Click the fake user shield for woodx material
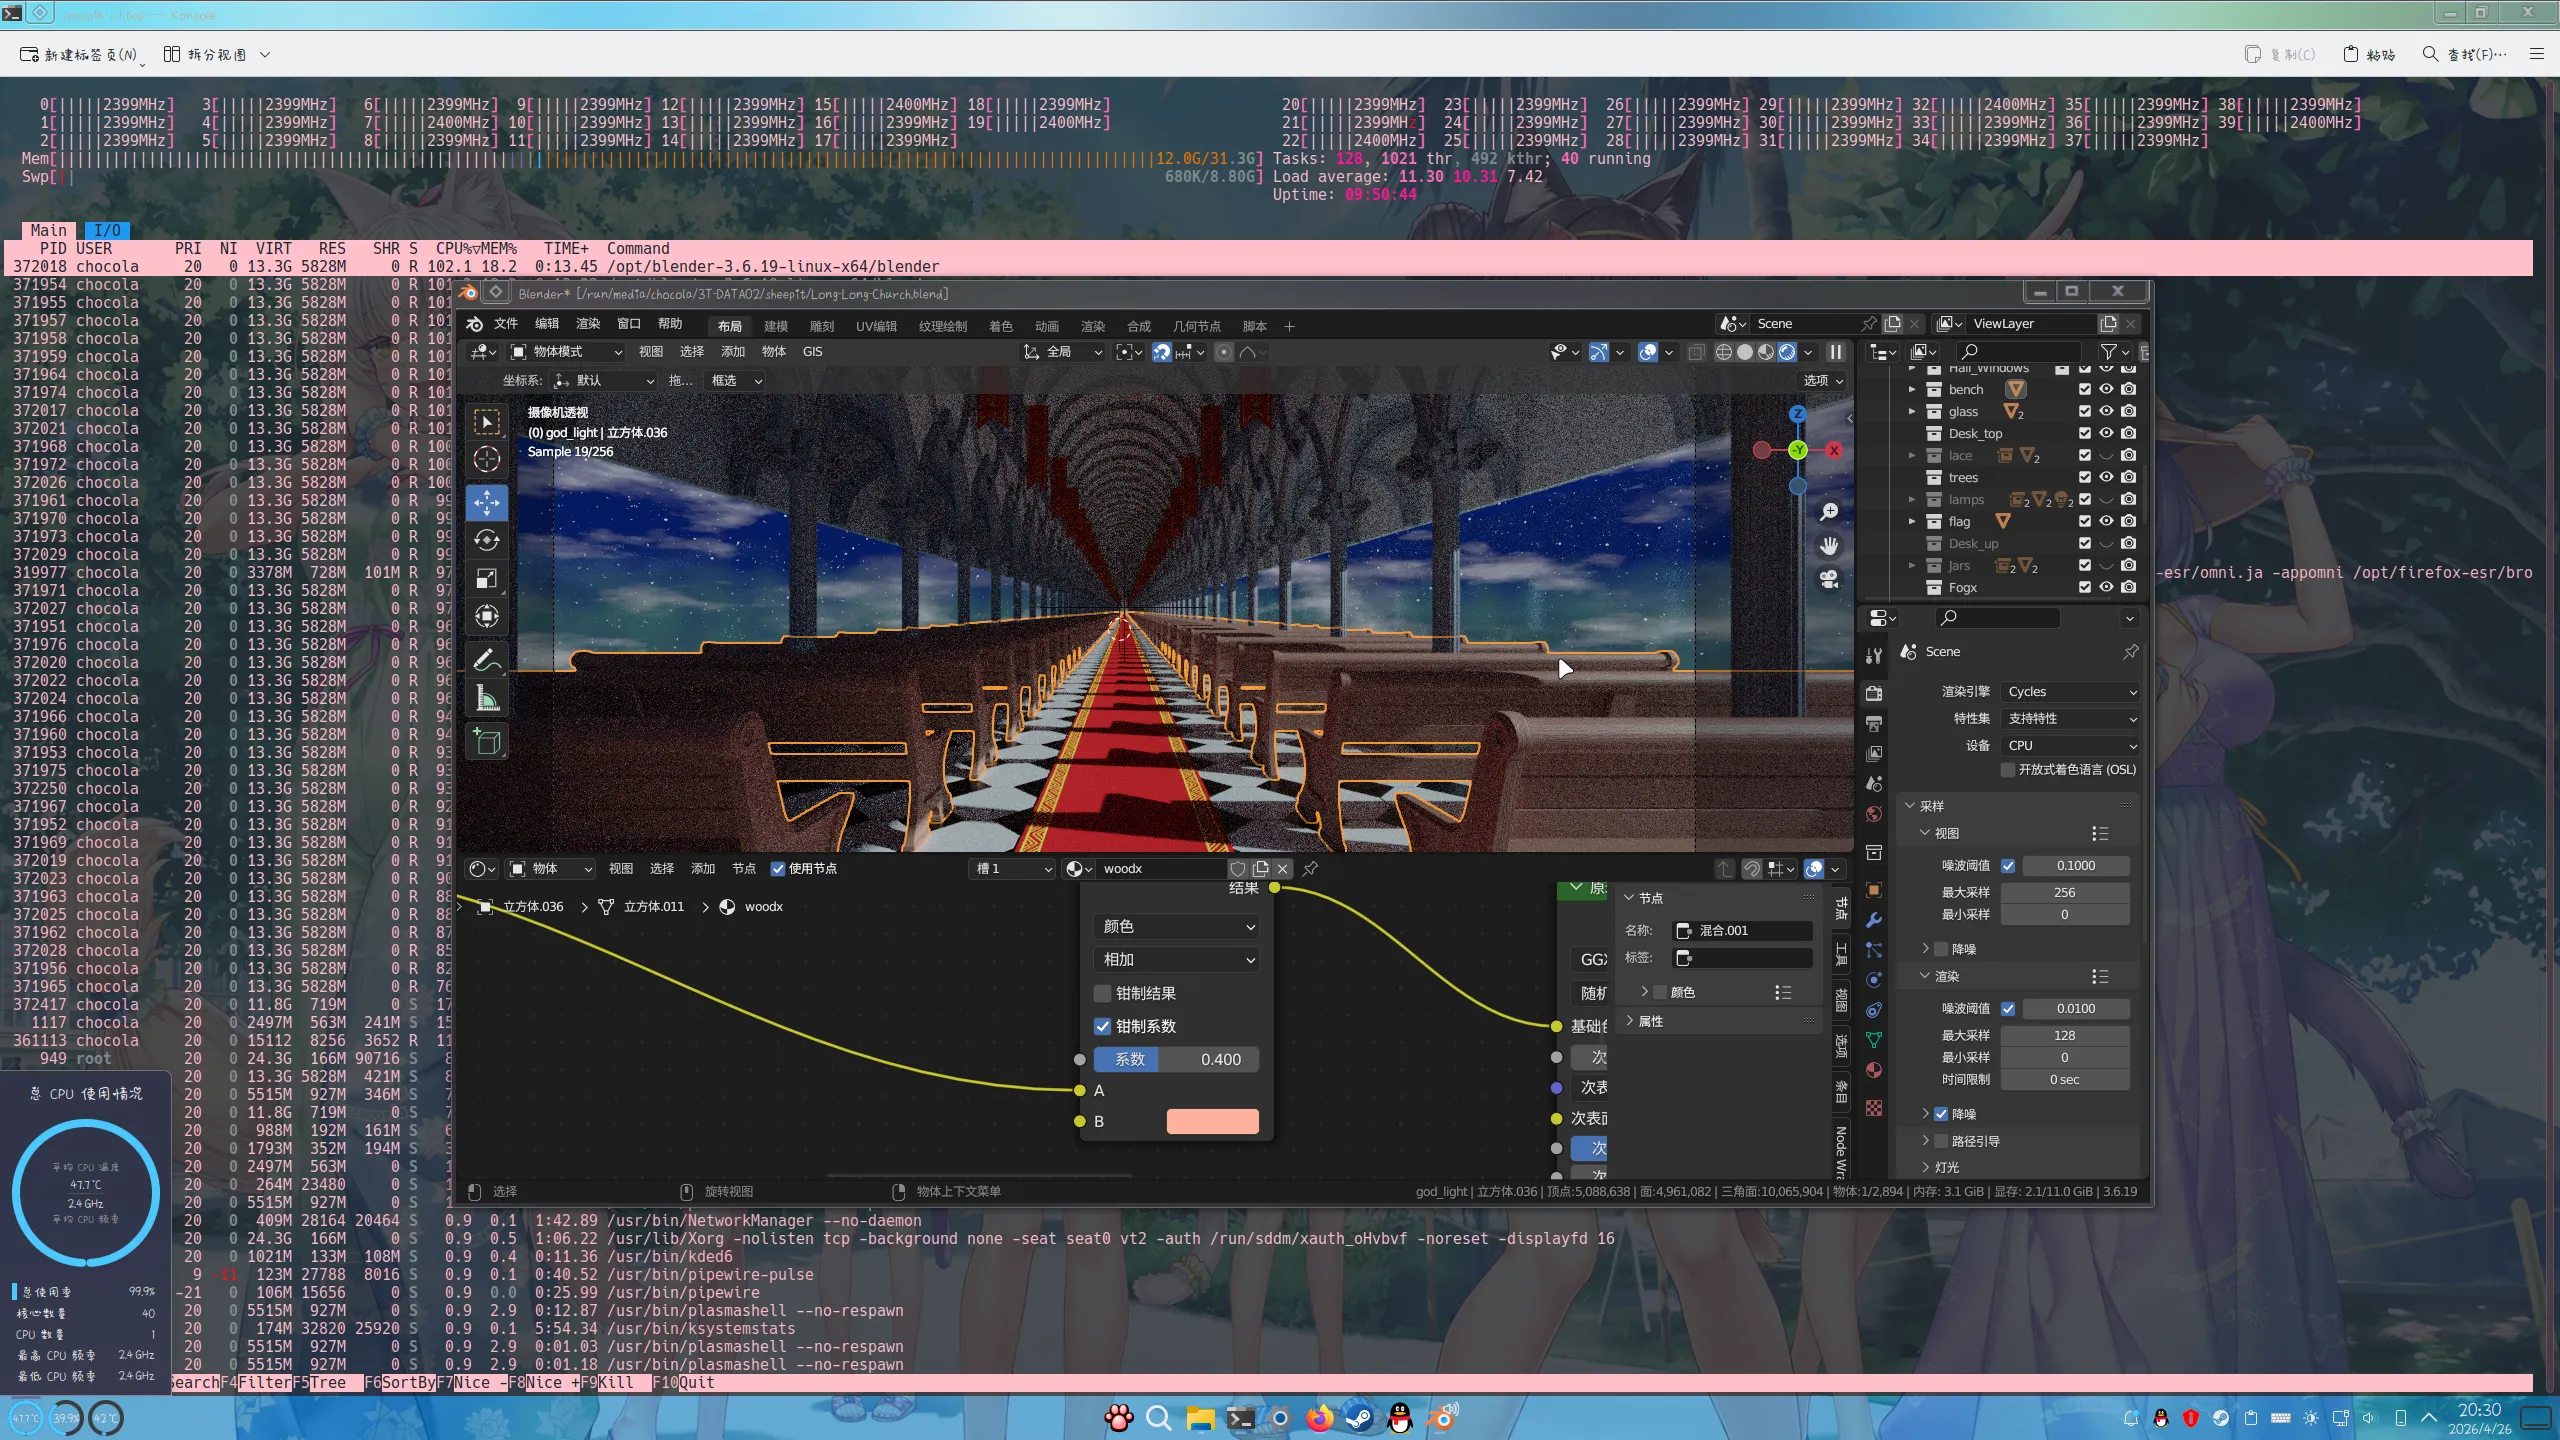 pos(1238,869)
